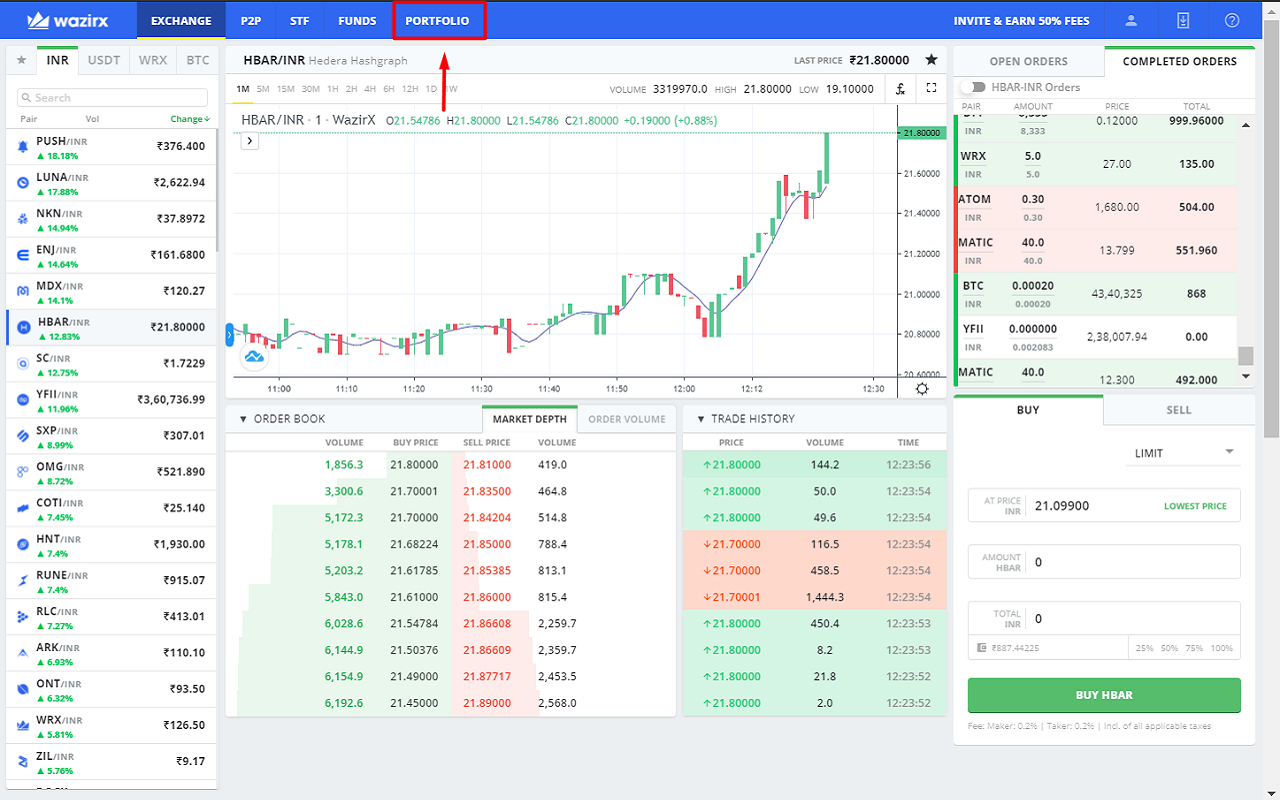The width and height of the screenshot is (1280, 800).
Task: Open chart settings gear icon
Action: [x=921, y=388]
